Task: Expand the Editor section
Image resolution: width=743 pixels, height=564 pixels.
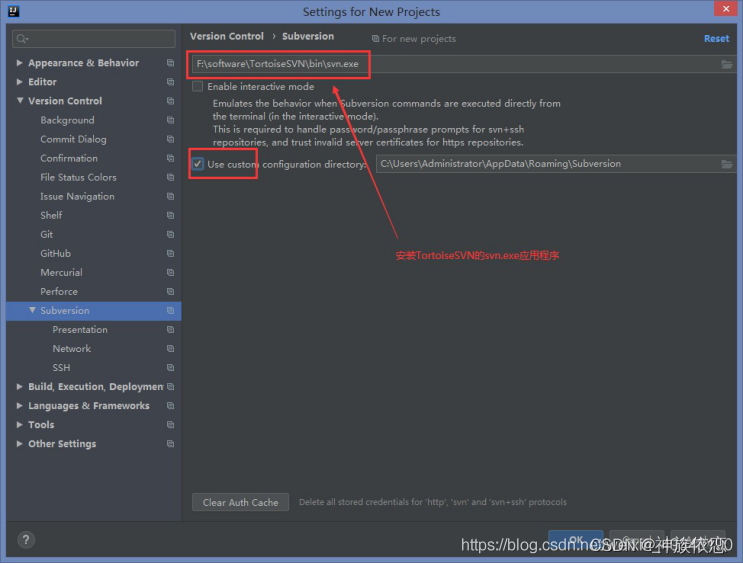Action: point(19,82)
